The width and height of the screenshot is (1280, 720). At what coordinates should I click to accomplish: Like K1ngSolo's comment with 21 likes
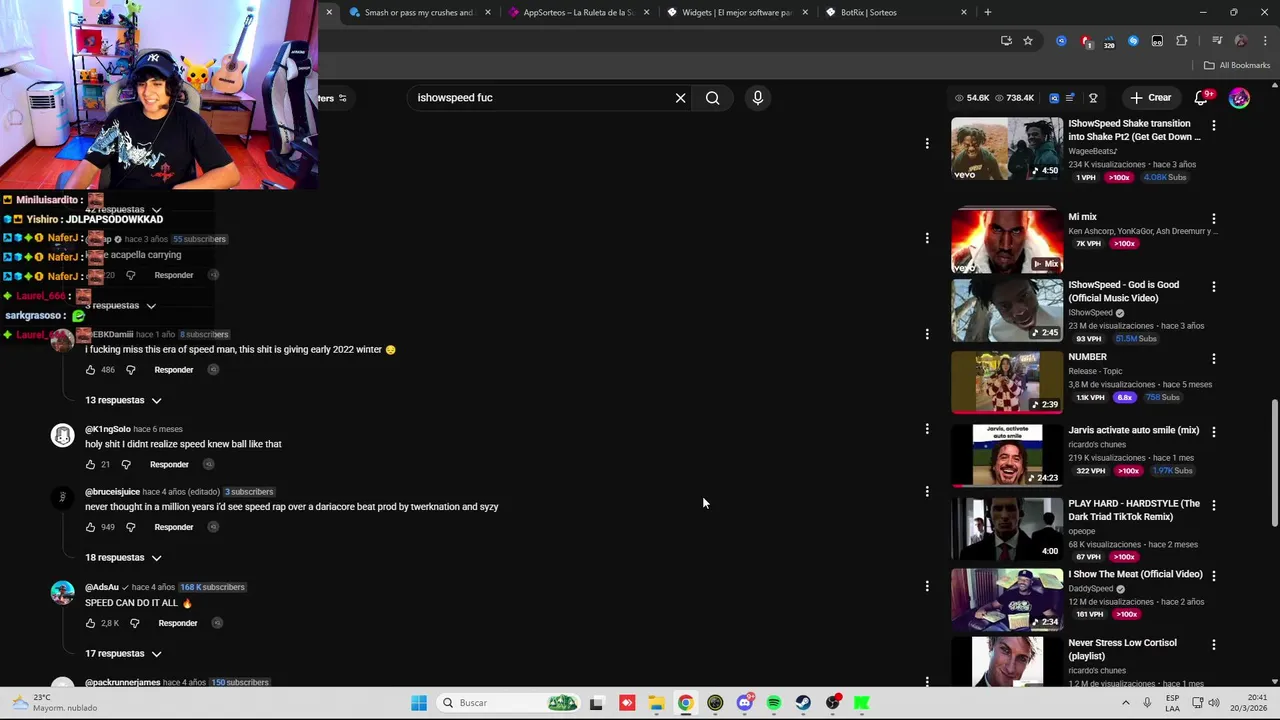[90, 464]
